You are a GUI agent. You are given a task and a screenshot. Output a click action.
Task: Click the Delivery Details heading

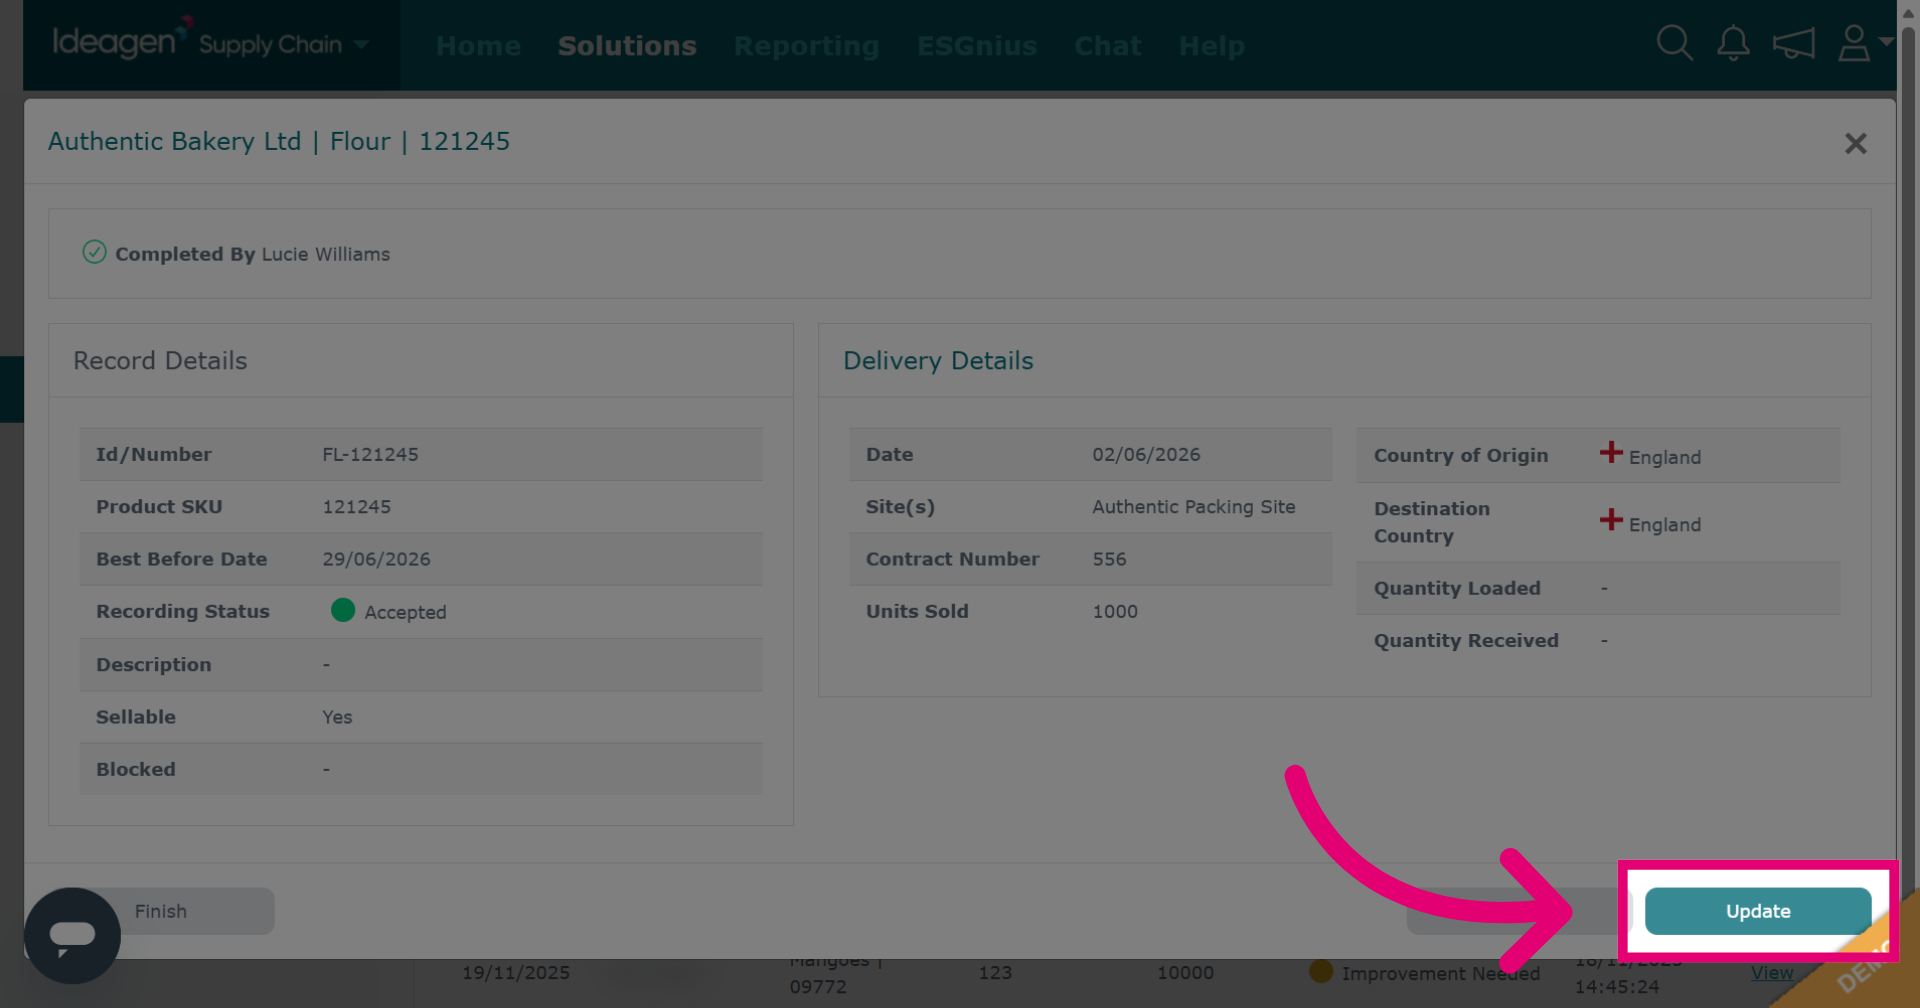point(938,361)
